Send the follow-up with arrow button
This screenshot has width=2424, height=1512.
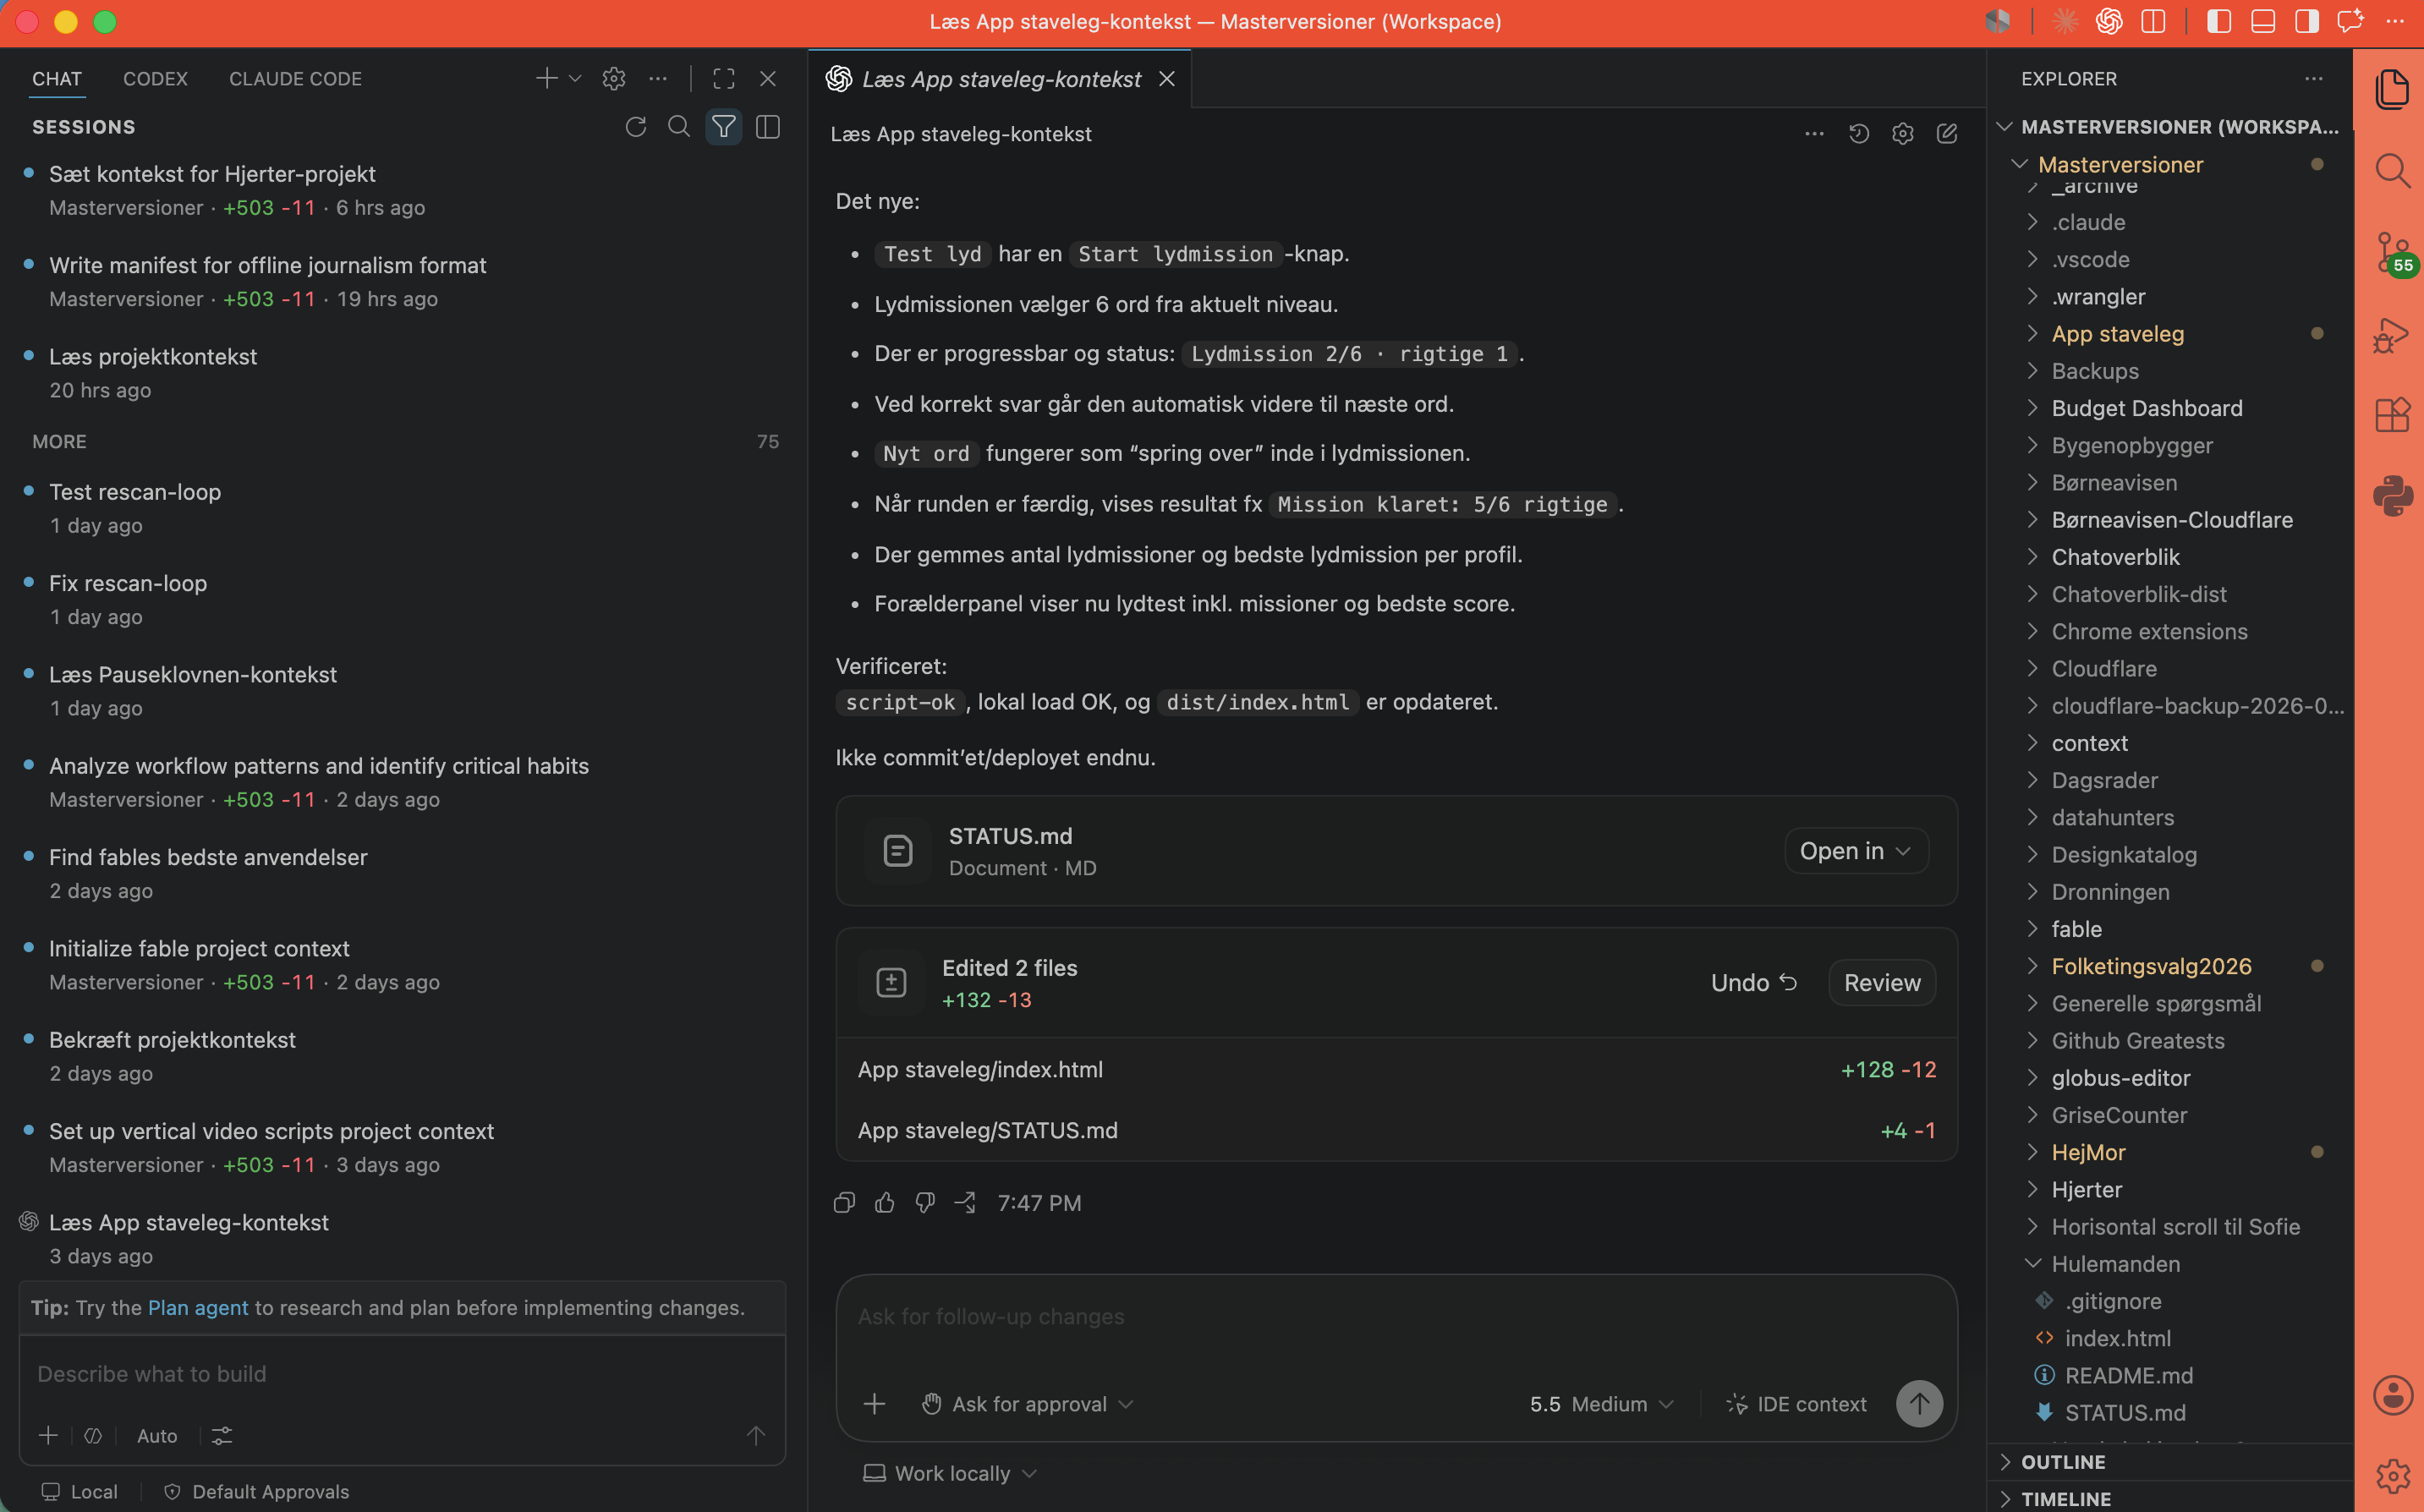point(1919,1404)
